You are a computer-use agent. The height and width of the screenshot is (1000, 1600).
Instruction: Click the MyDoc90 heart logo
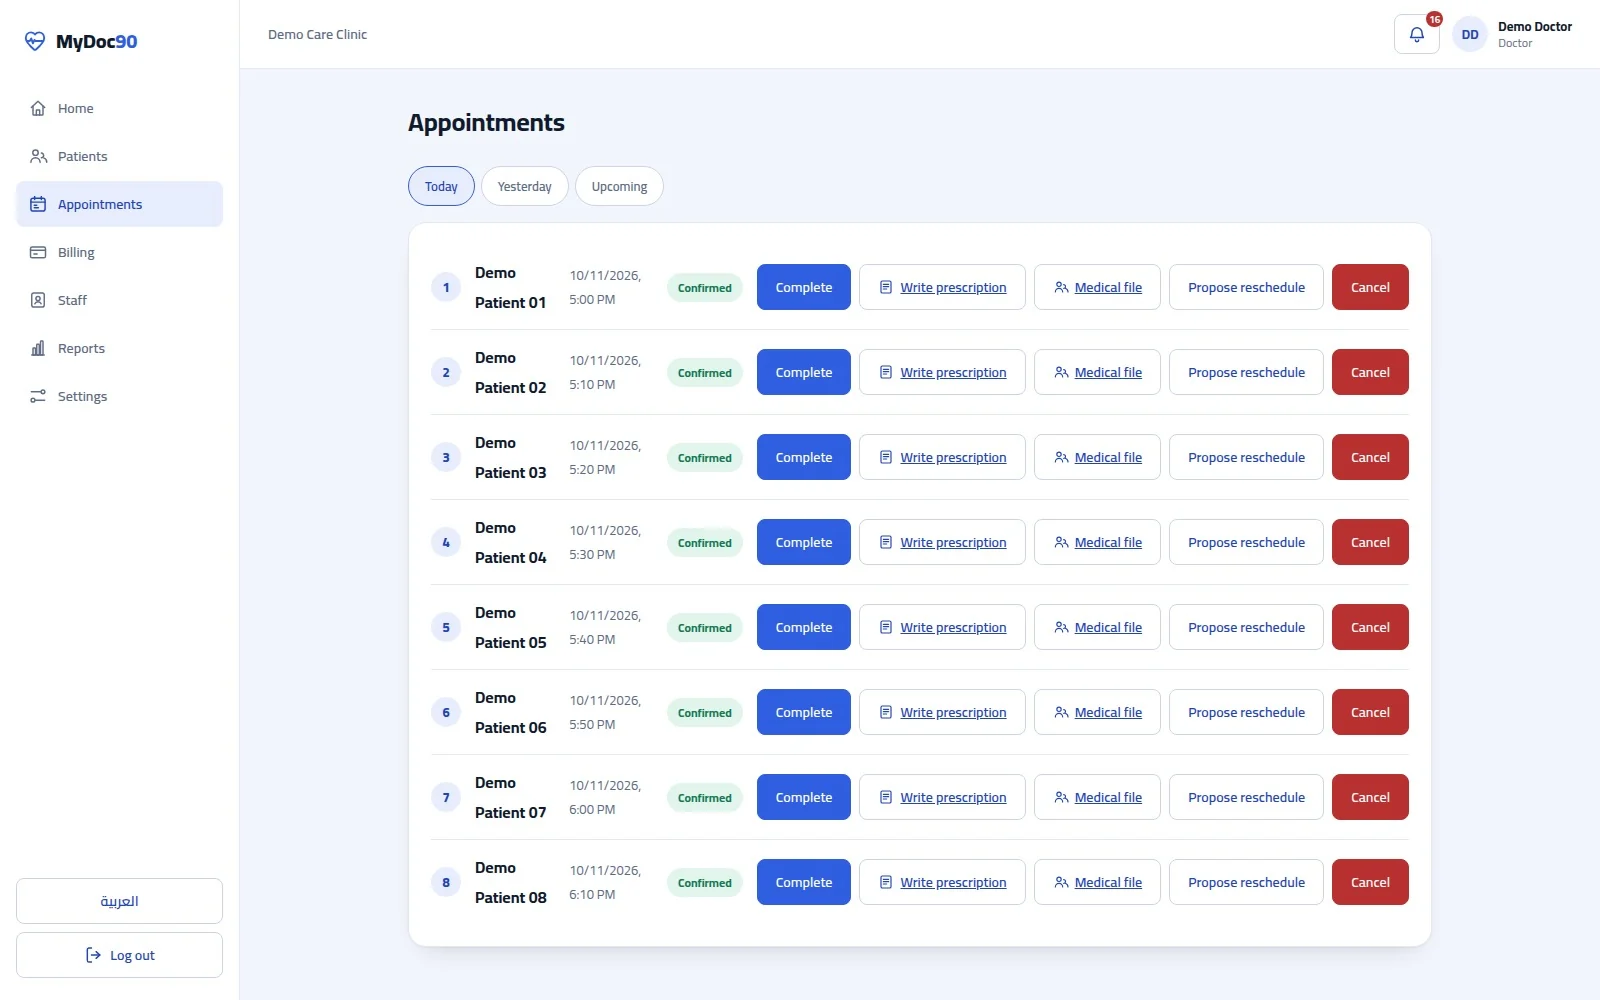(35, 41)
